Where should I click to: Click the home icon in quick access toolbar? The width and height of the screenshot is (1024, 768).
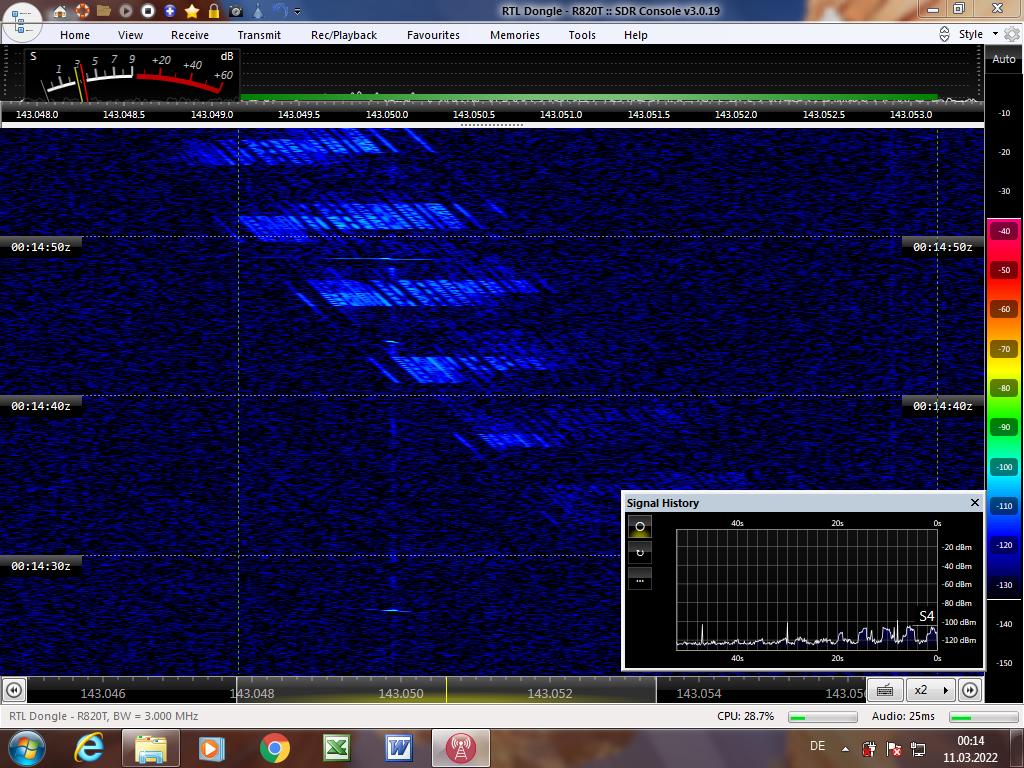(60, 11)
